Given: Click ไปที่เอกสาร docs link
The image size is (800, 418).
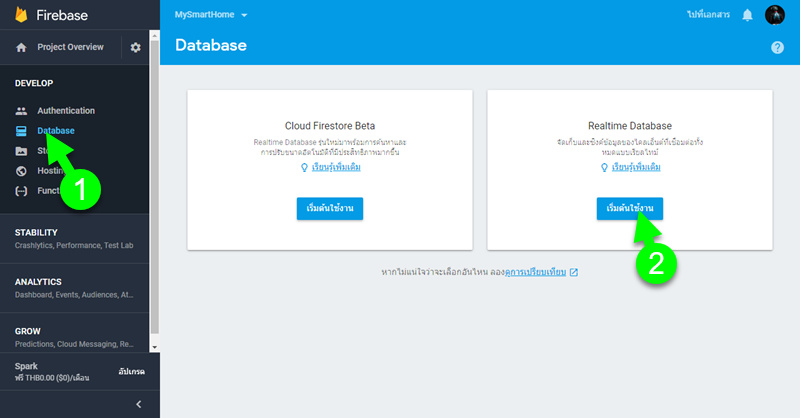Looking at the screenshot, I should coord(708,15).
